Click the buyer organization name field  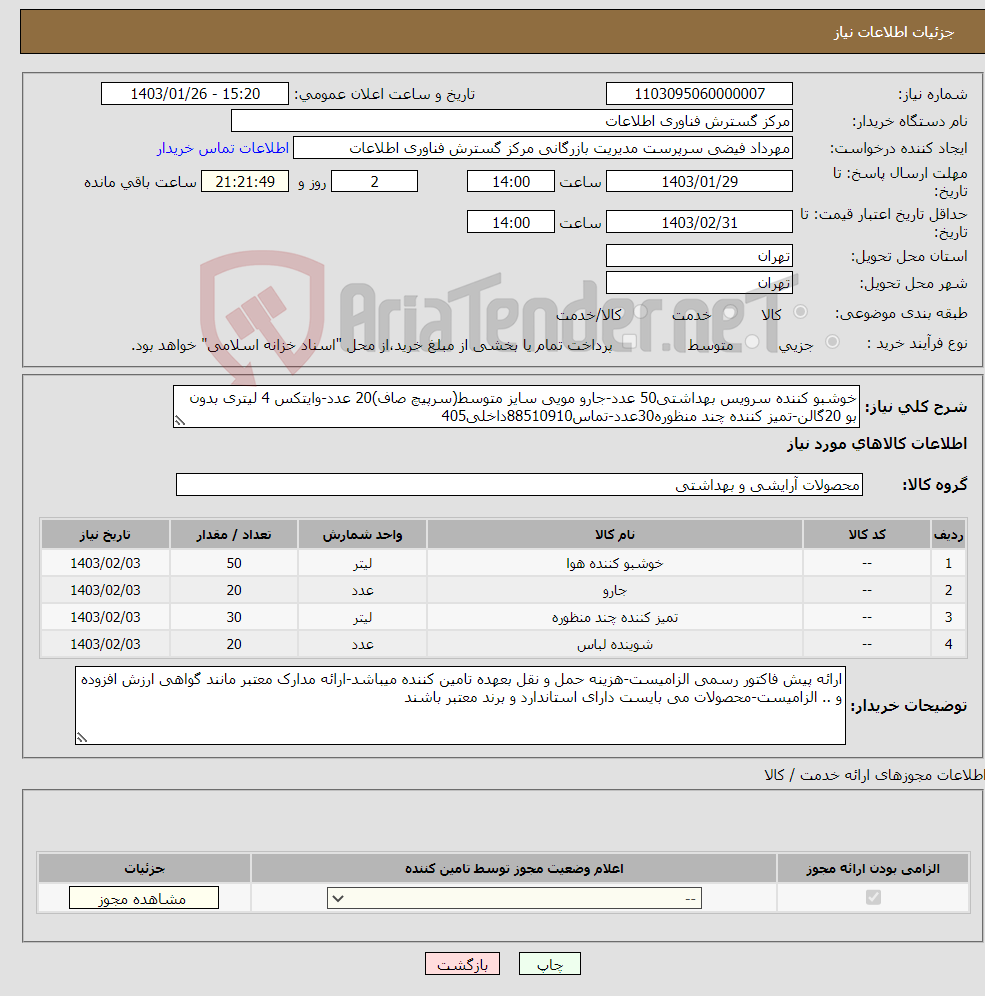(512, 121)
